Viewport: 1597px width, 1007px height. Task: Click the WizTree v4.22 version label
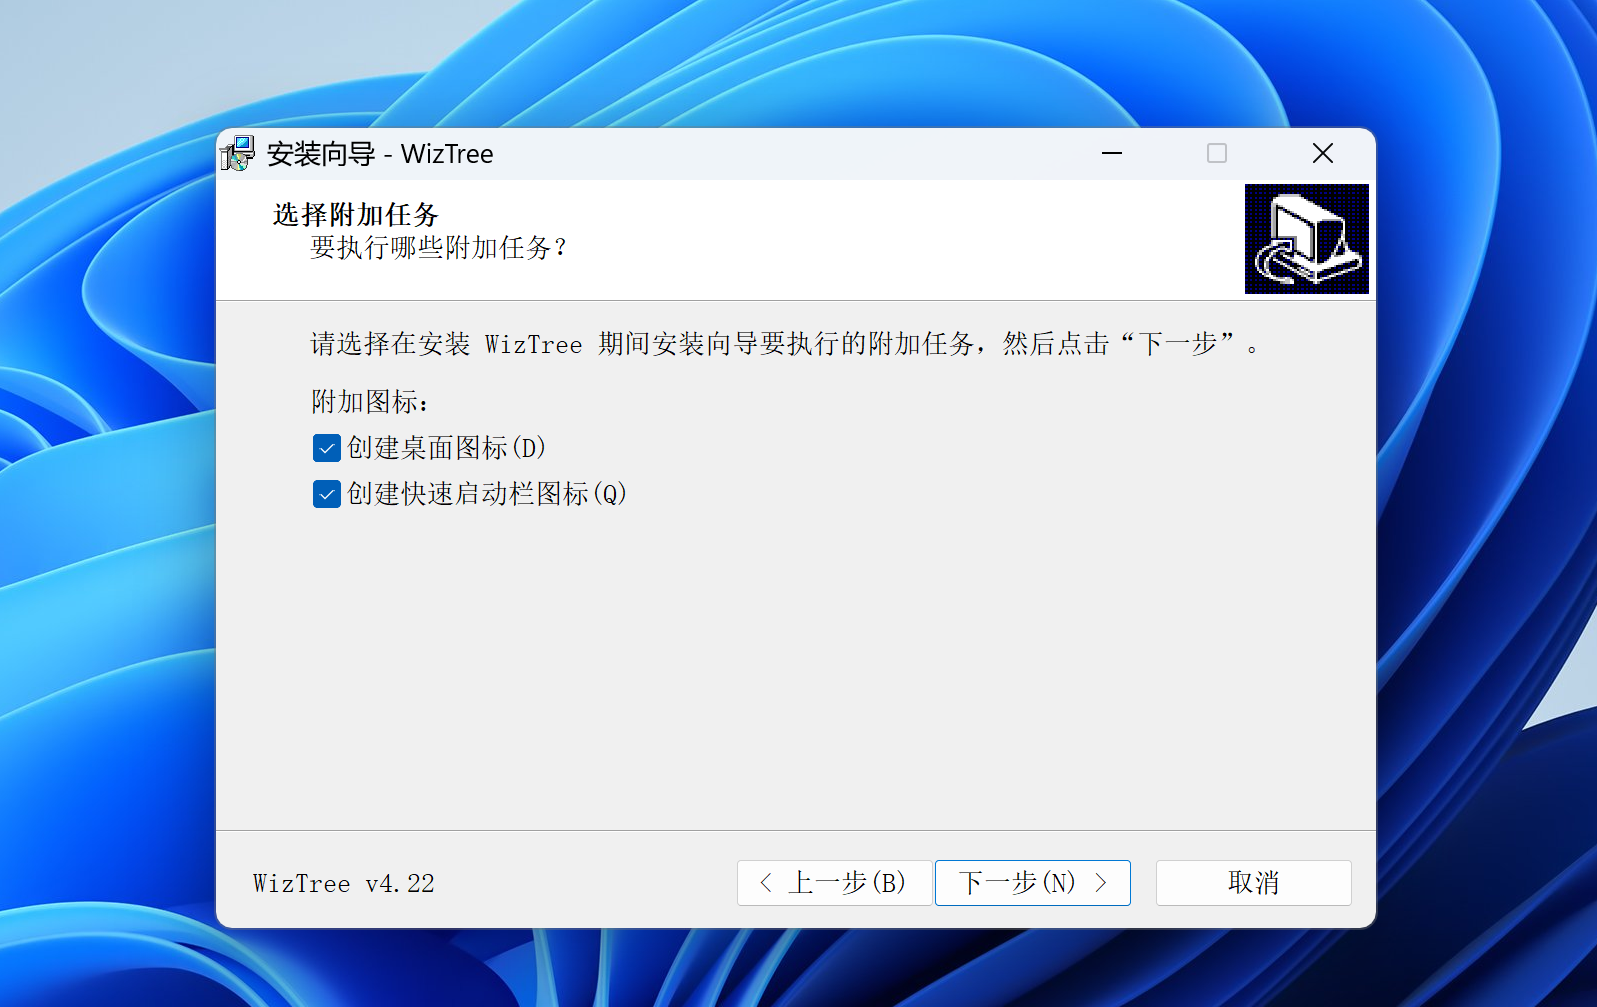tap(343, 884)
